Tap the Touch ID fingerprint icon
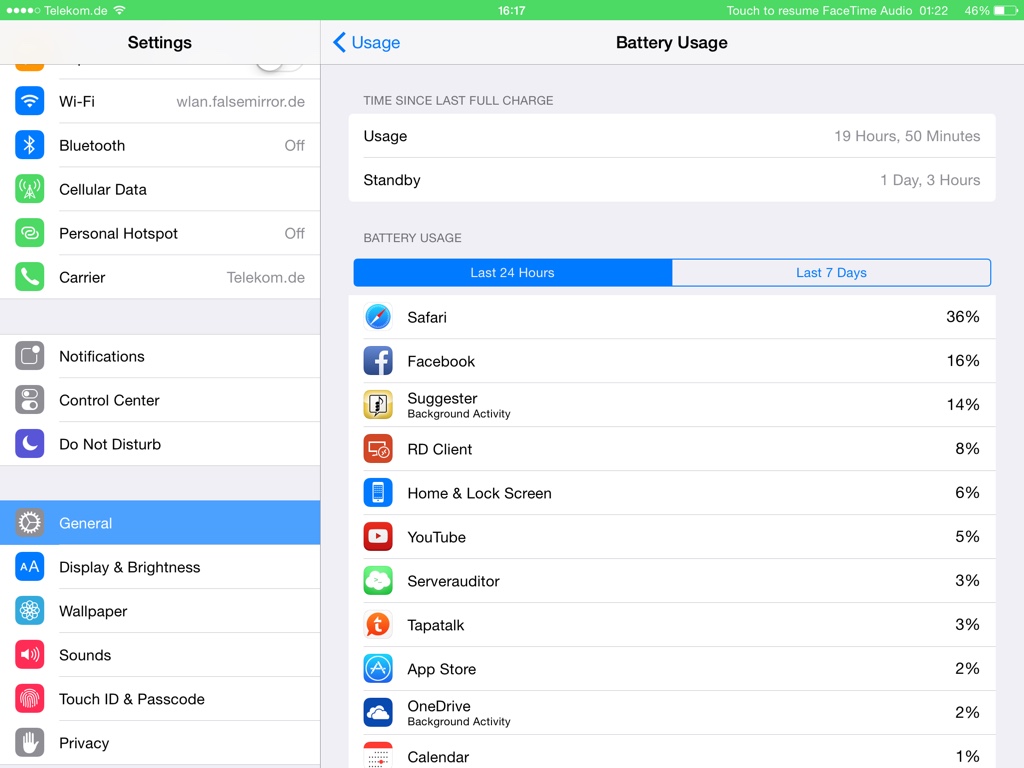Viewport: 1024px width, 768px height. coord(29,699)
